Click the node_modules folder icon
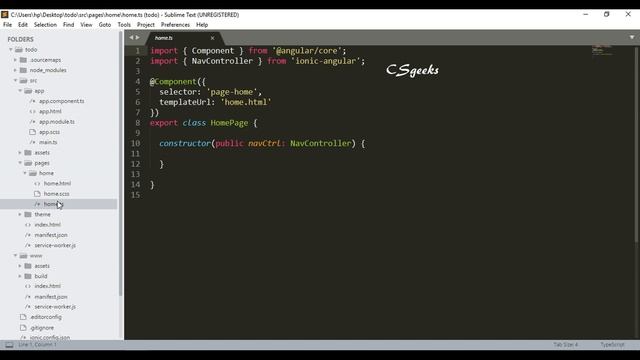The image size is (640, 360). [x=23, y=70]
